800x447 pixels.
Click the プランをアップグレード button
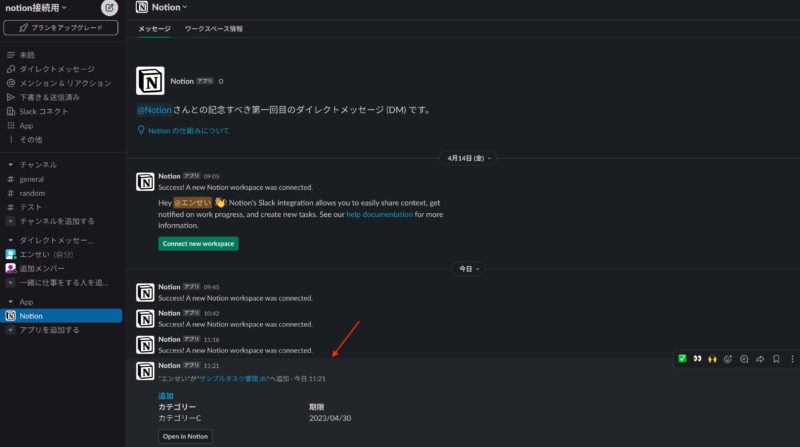point(61,28)
